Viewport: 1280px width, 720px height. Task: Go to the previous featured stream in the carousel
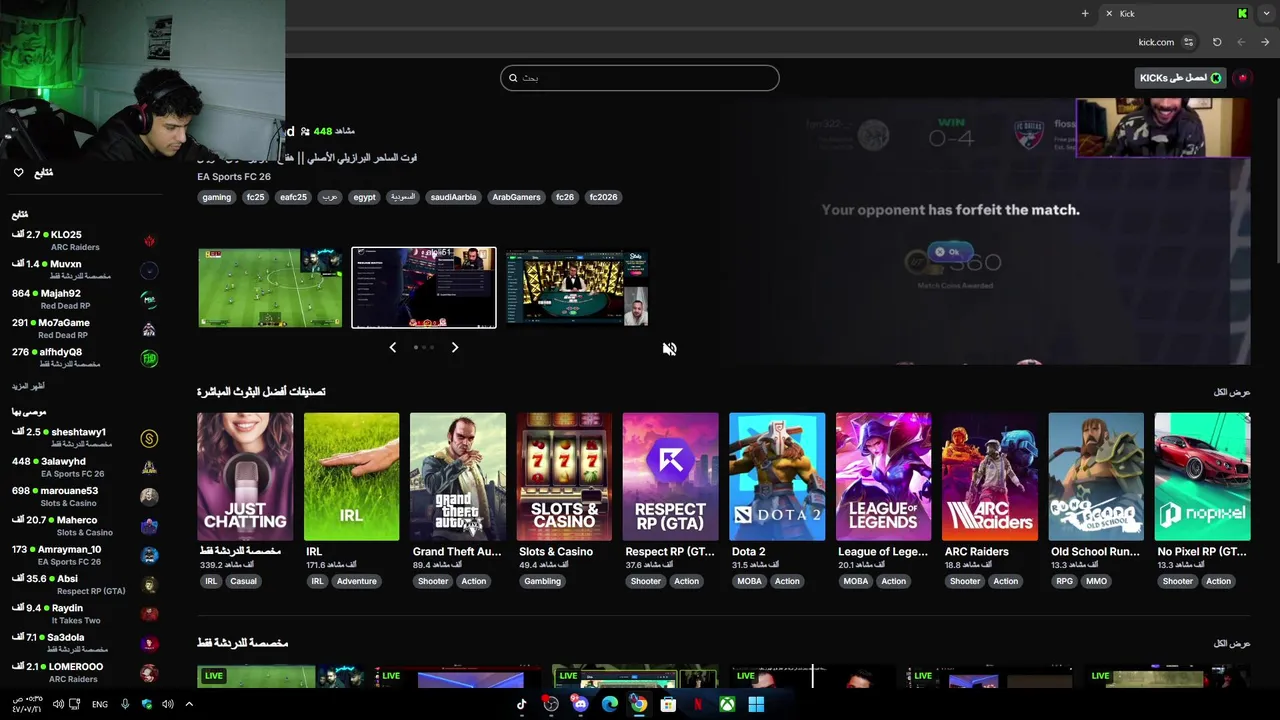tap(392, 347)
